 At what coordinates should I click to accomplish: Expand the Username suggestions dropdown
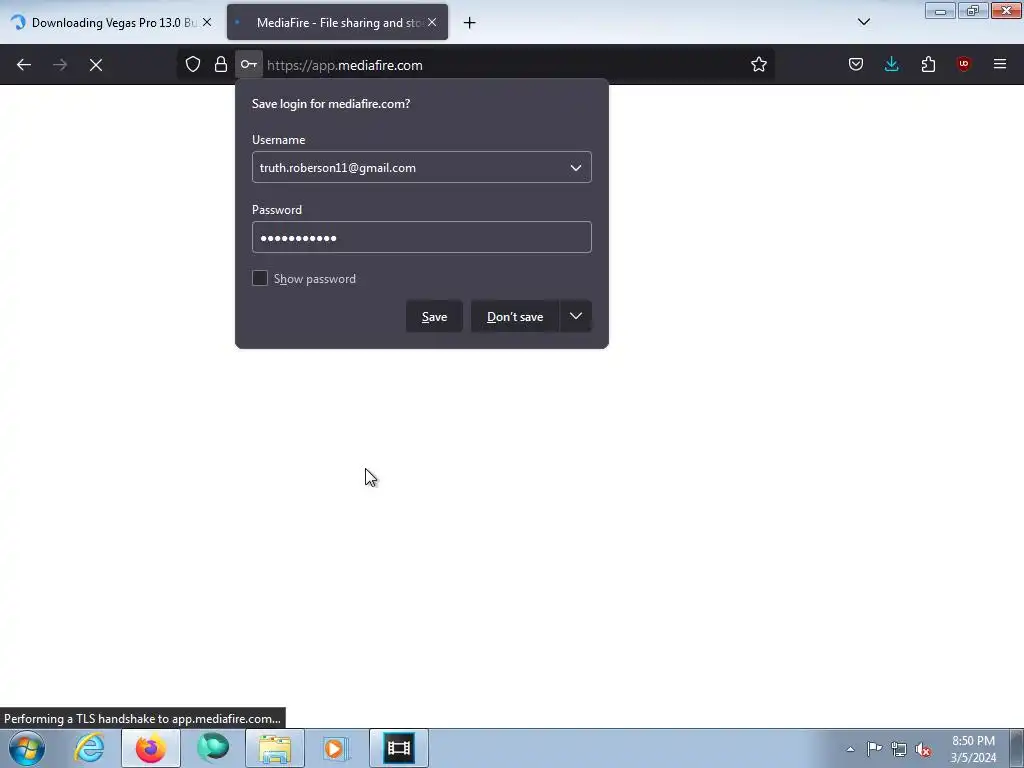point(575,168)
